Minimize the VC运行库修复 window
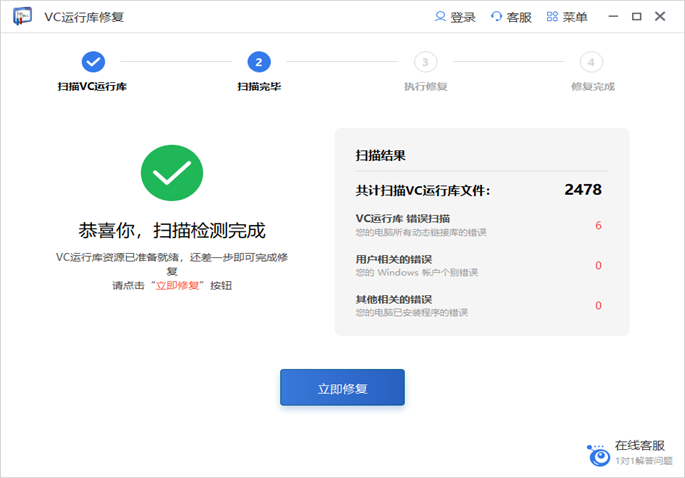The image size is (685, 478). pos(612,17)
